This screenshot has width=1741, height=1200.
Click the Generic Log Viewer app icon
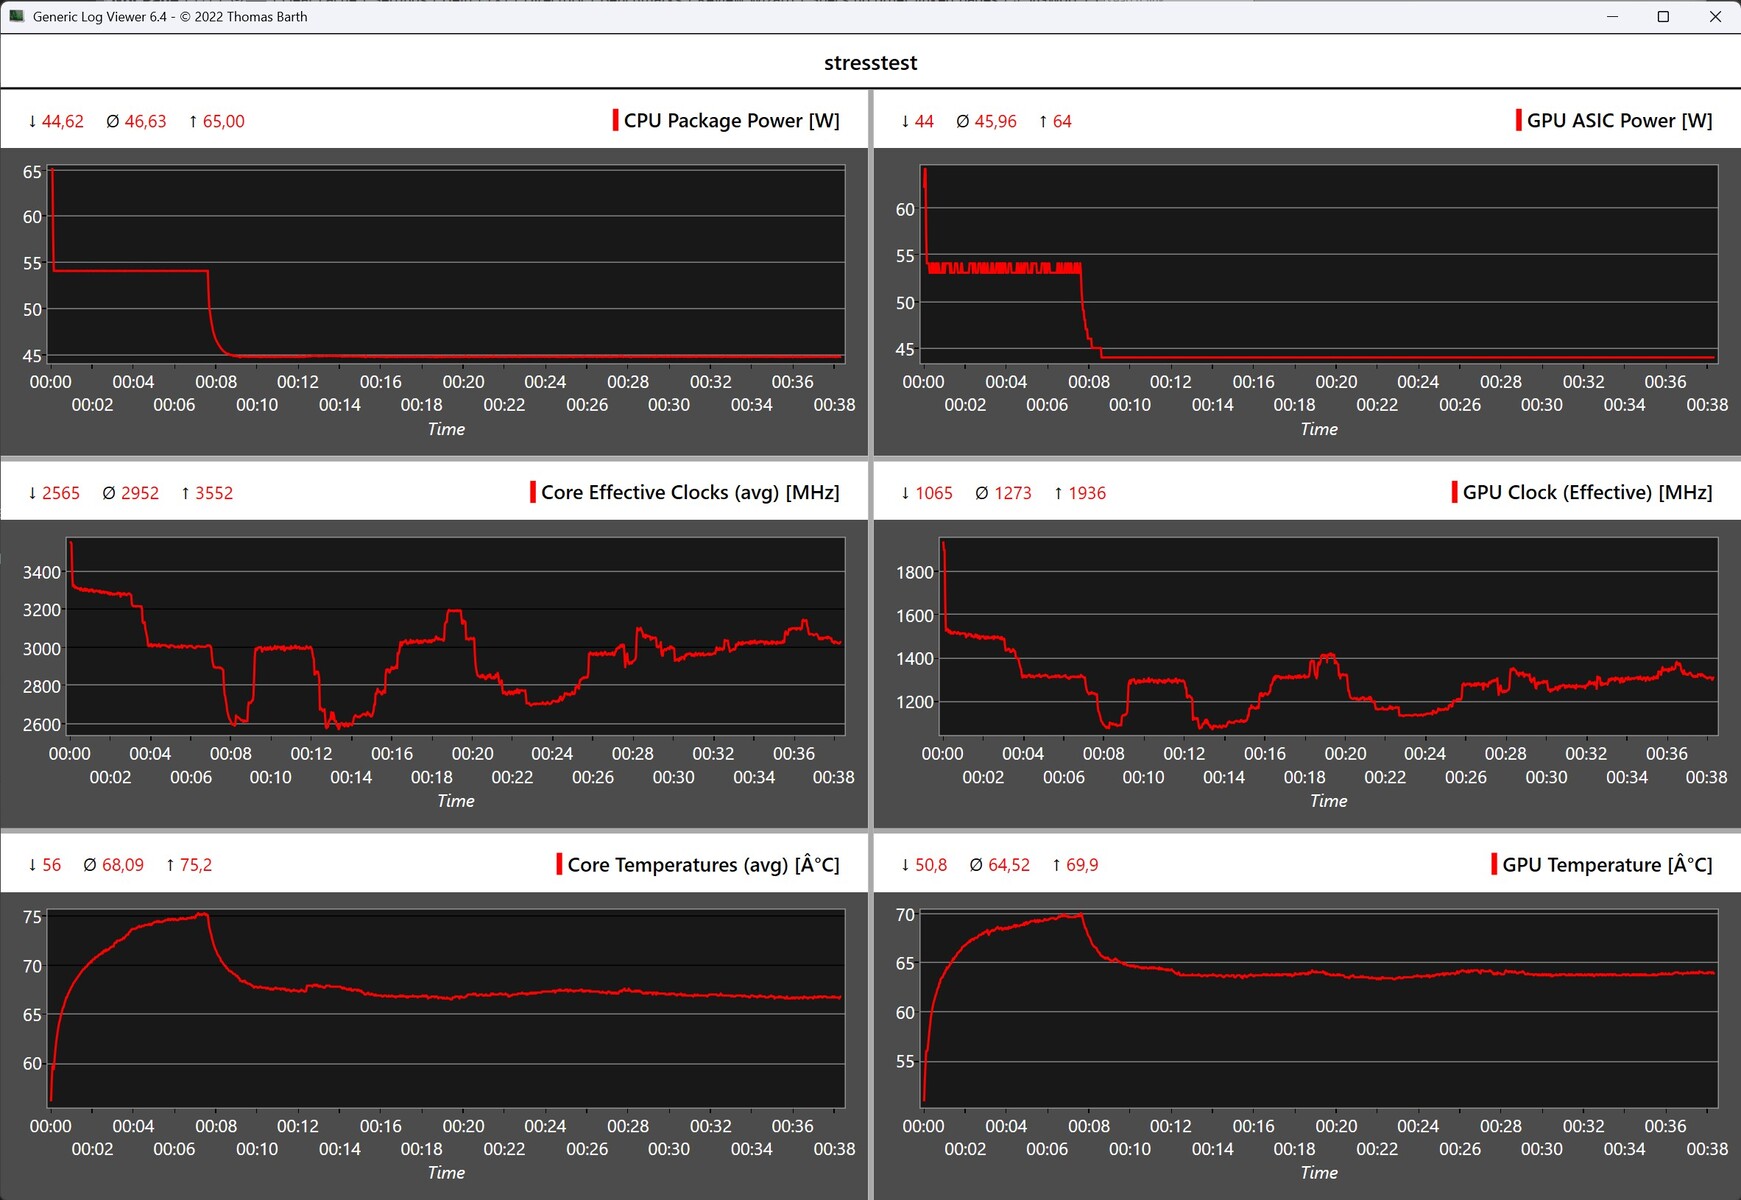click(x=16, y=16)
